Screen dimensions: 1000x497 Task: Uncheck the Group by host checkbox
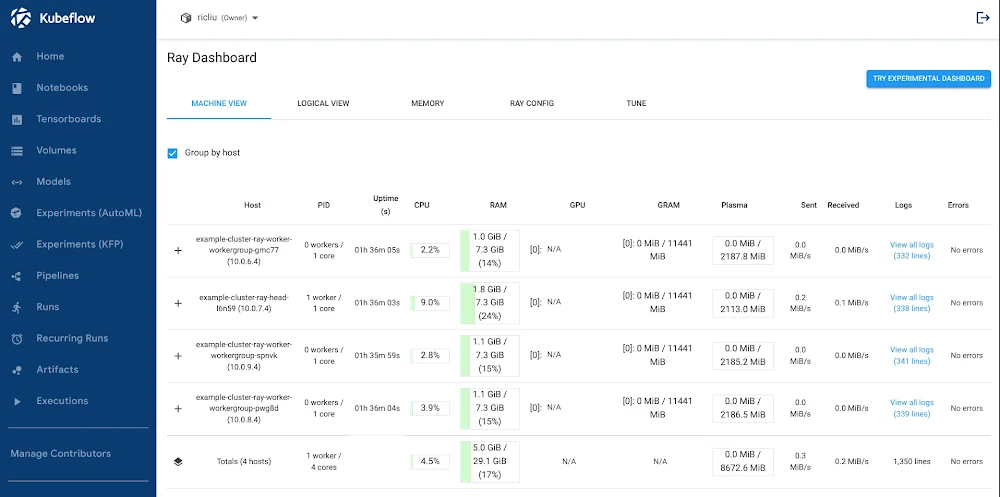[x=173, y=153]
